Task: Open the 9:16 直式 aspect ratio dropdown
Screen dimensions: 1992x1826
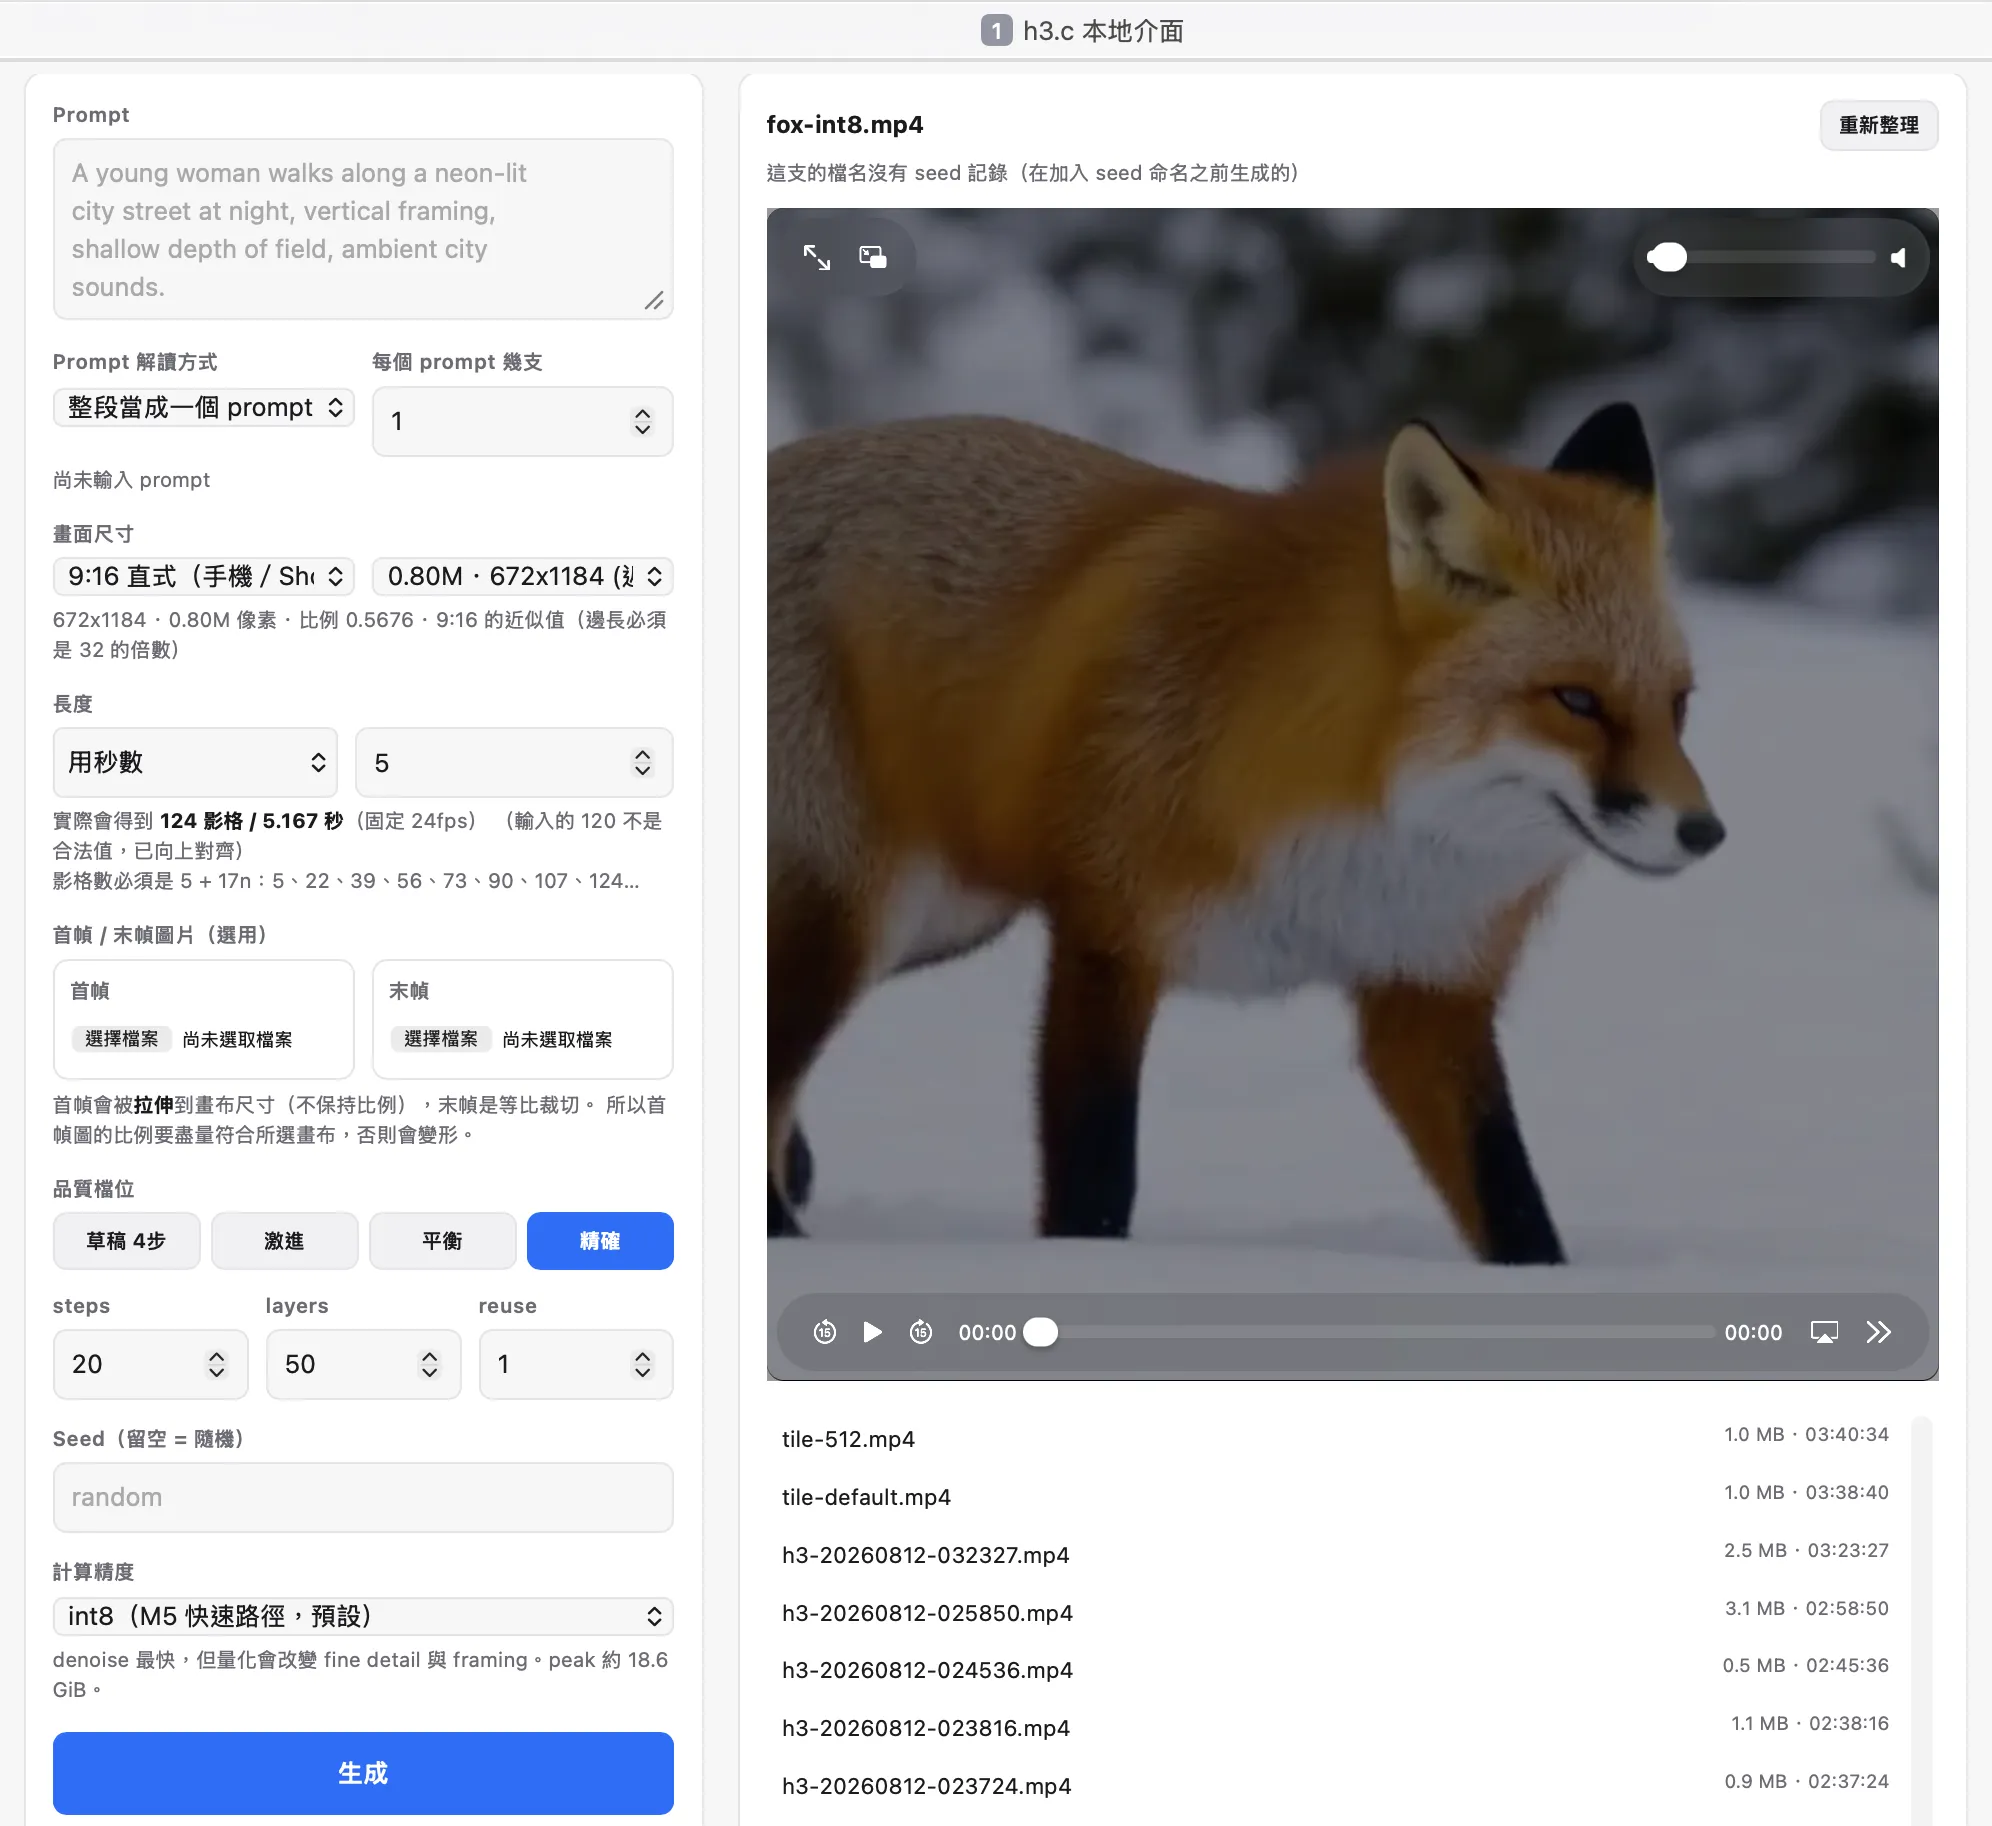Action: click(204, 576)
